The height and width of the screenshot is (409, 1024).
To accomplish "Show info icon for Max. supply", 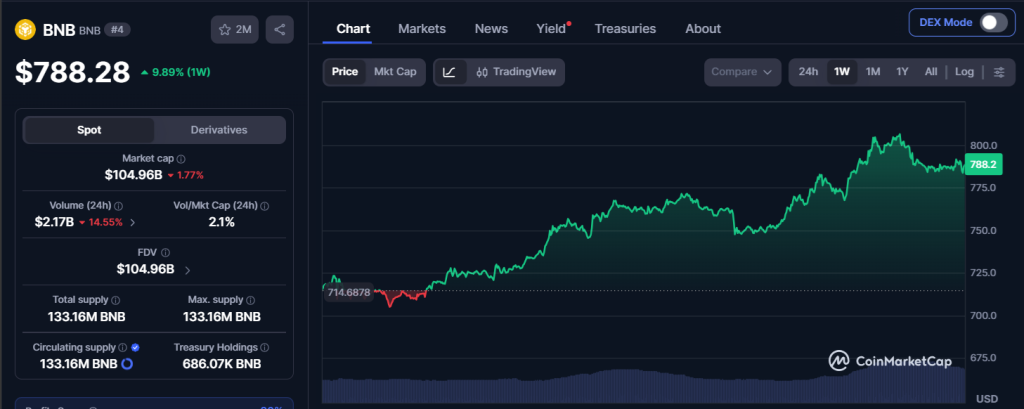I will point(249,300).
